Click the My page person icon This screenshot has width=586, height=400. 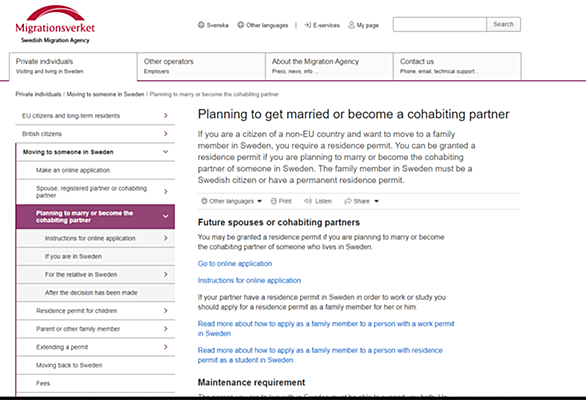point(351,25)
